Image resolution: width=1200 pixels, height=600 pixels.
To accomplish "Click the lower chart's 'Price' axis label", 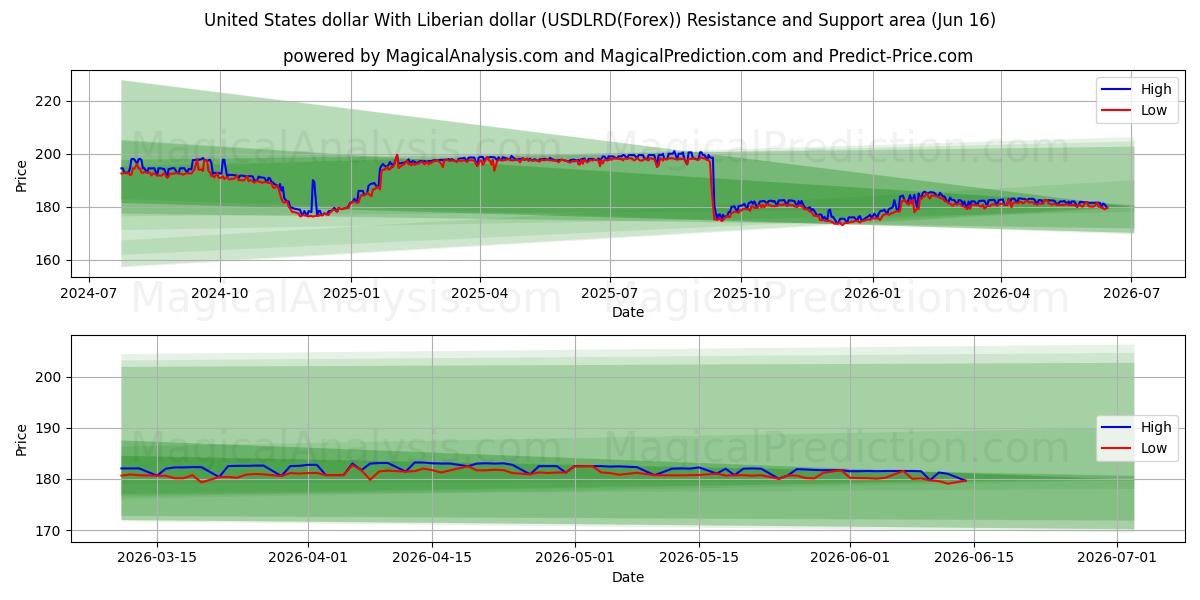I will coord(22,439).
